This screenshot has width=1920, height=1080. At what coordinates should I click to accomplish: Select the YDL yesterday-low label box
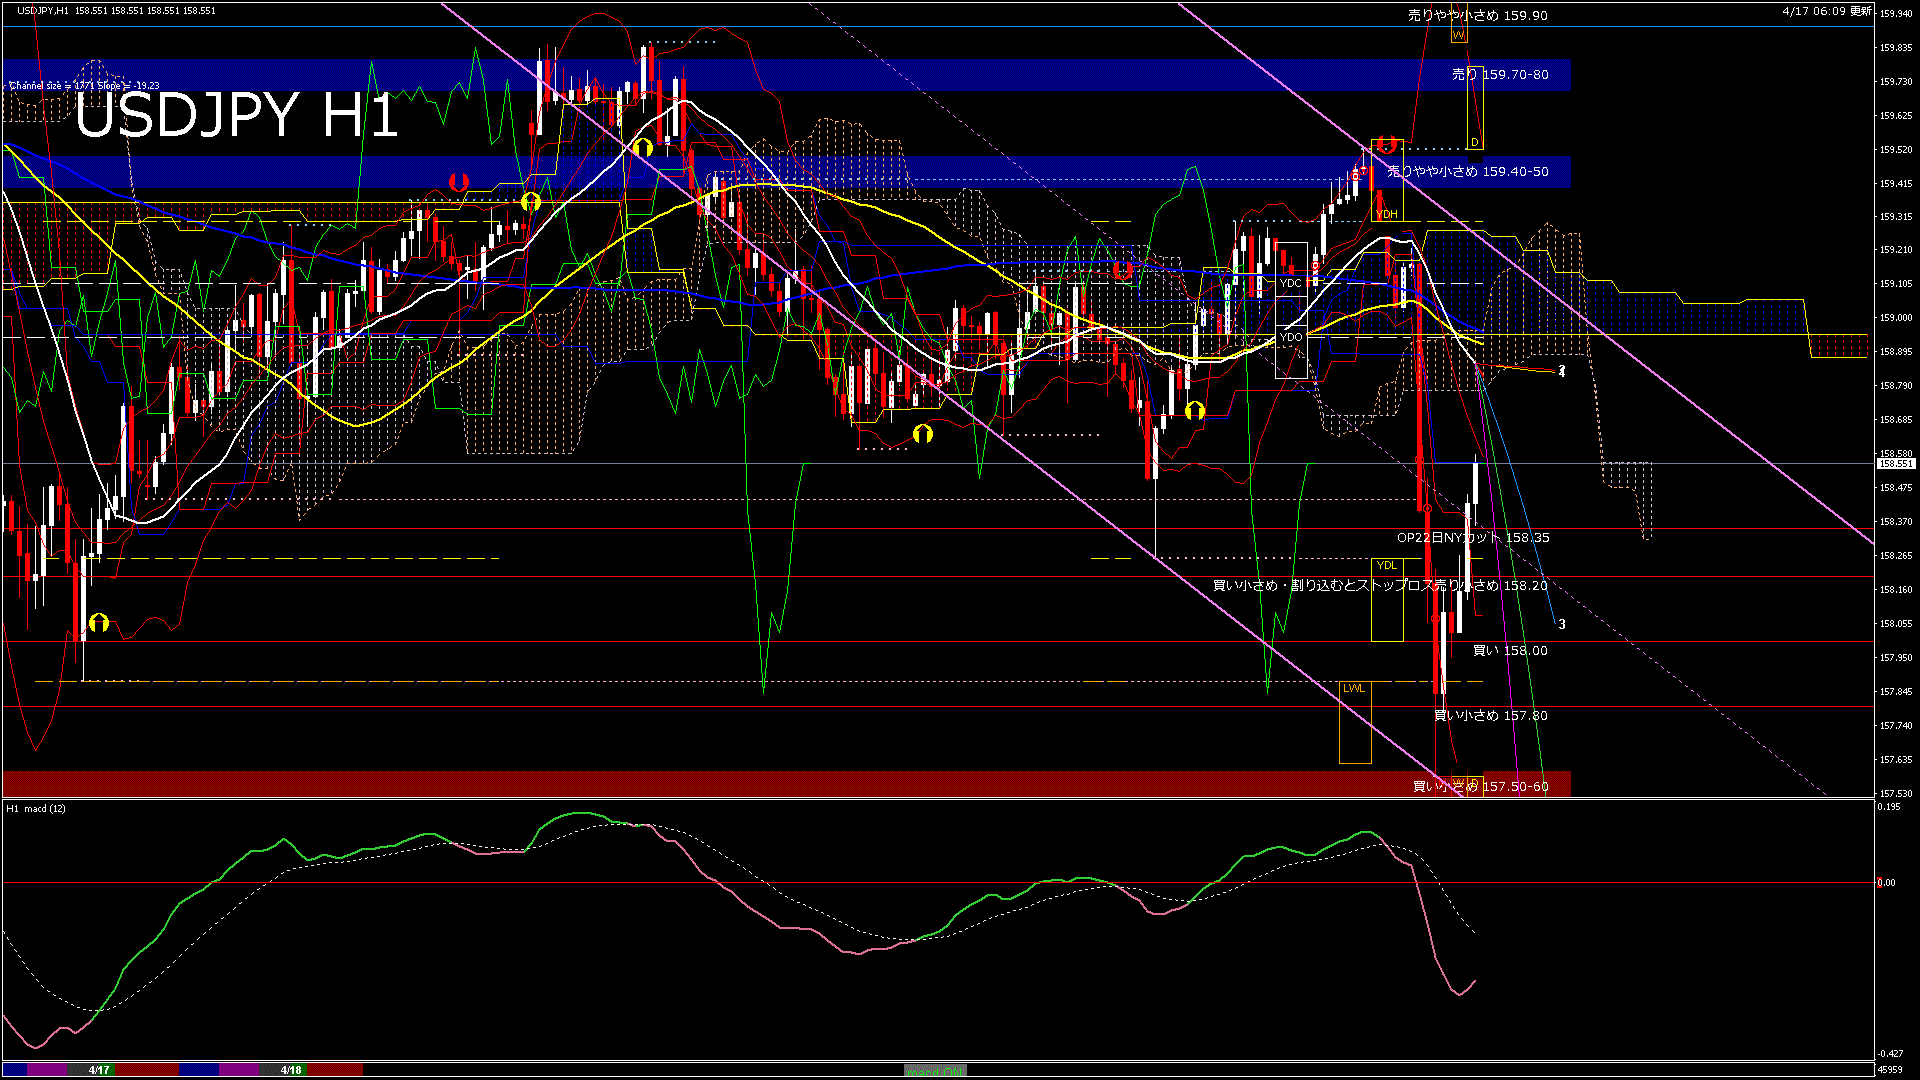click(x=1386, y=565)
